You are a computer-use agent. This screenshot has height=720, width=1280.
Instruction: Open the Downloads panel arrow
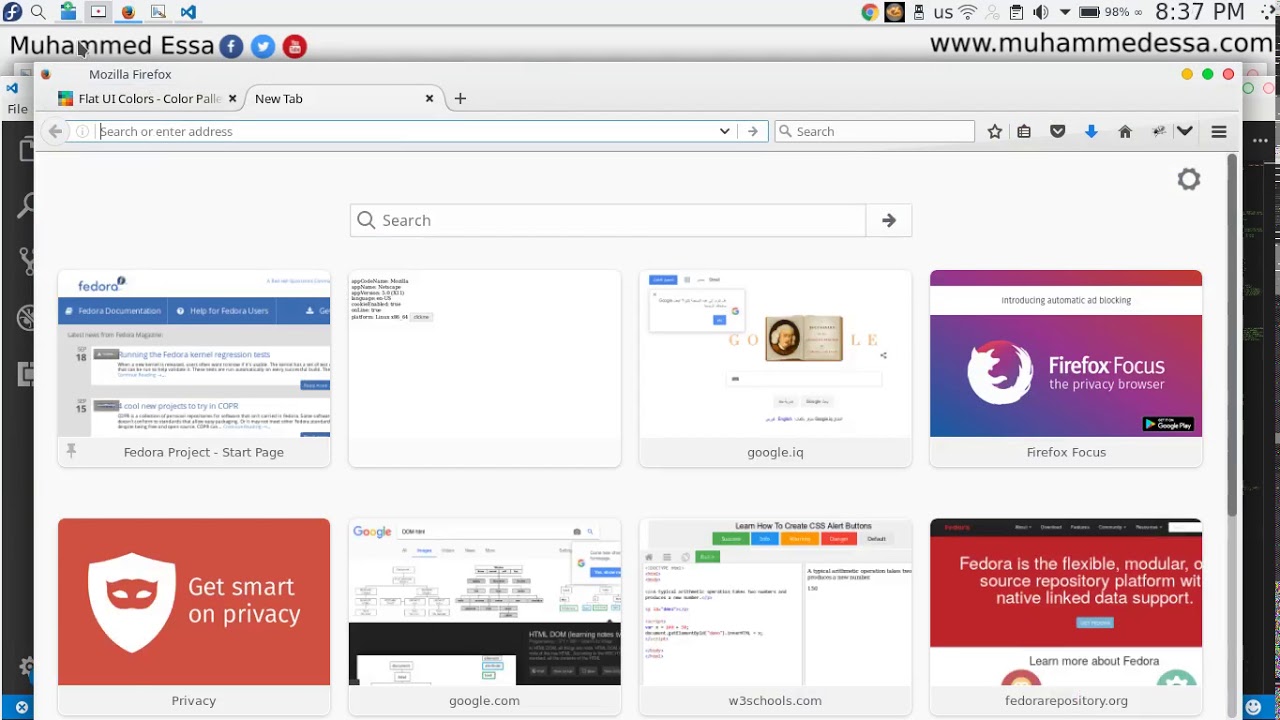point(1091,131)
